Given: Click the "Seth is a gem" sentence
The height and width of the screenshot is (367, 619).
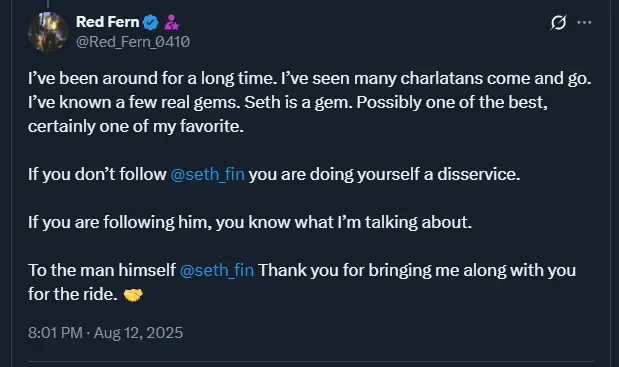Looking at the screenshot, I should click(298, 102).
